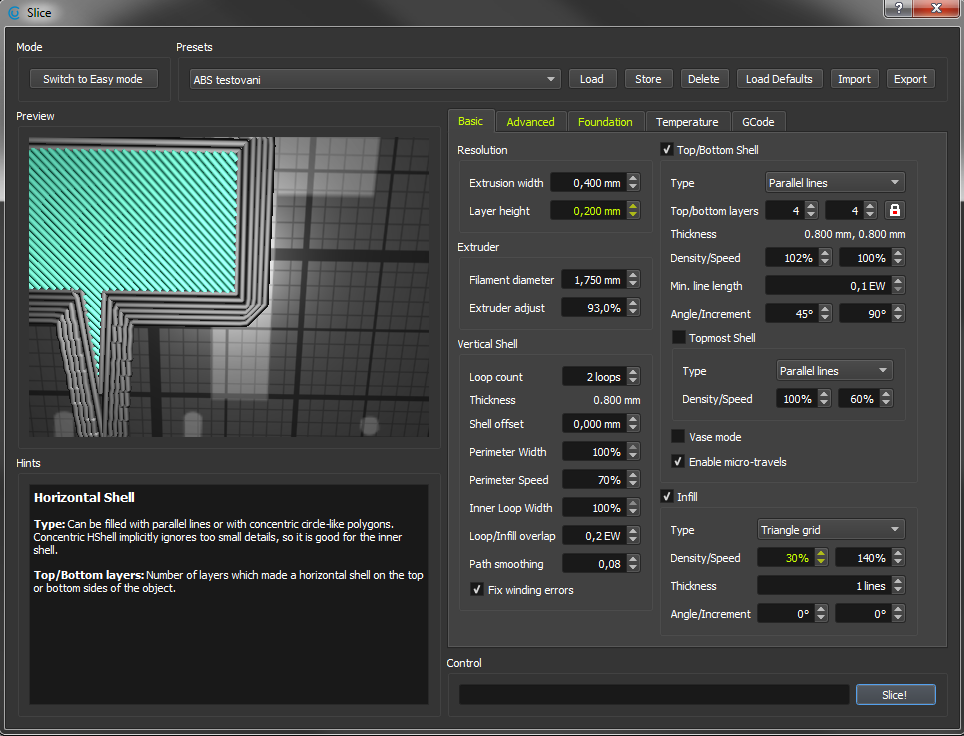The height and width of the screenshot is (736, 964).
Task: Click the lock icon beside Top/bottom layers
Action: (x=894, y=211)
